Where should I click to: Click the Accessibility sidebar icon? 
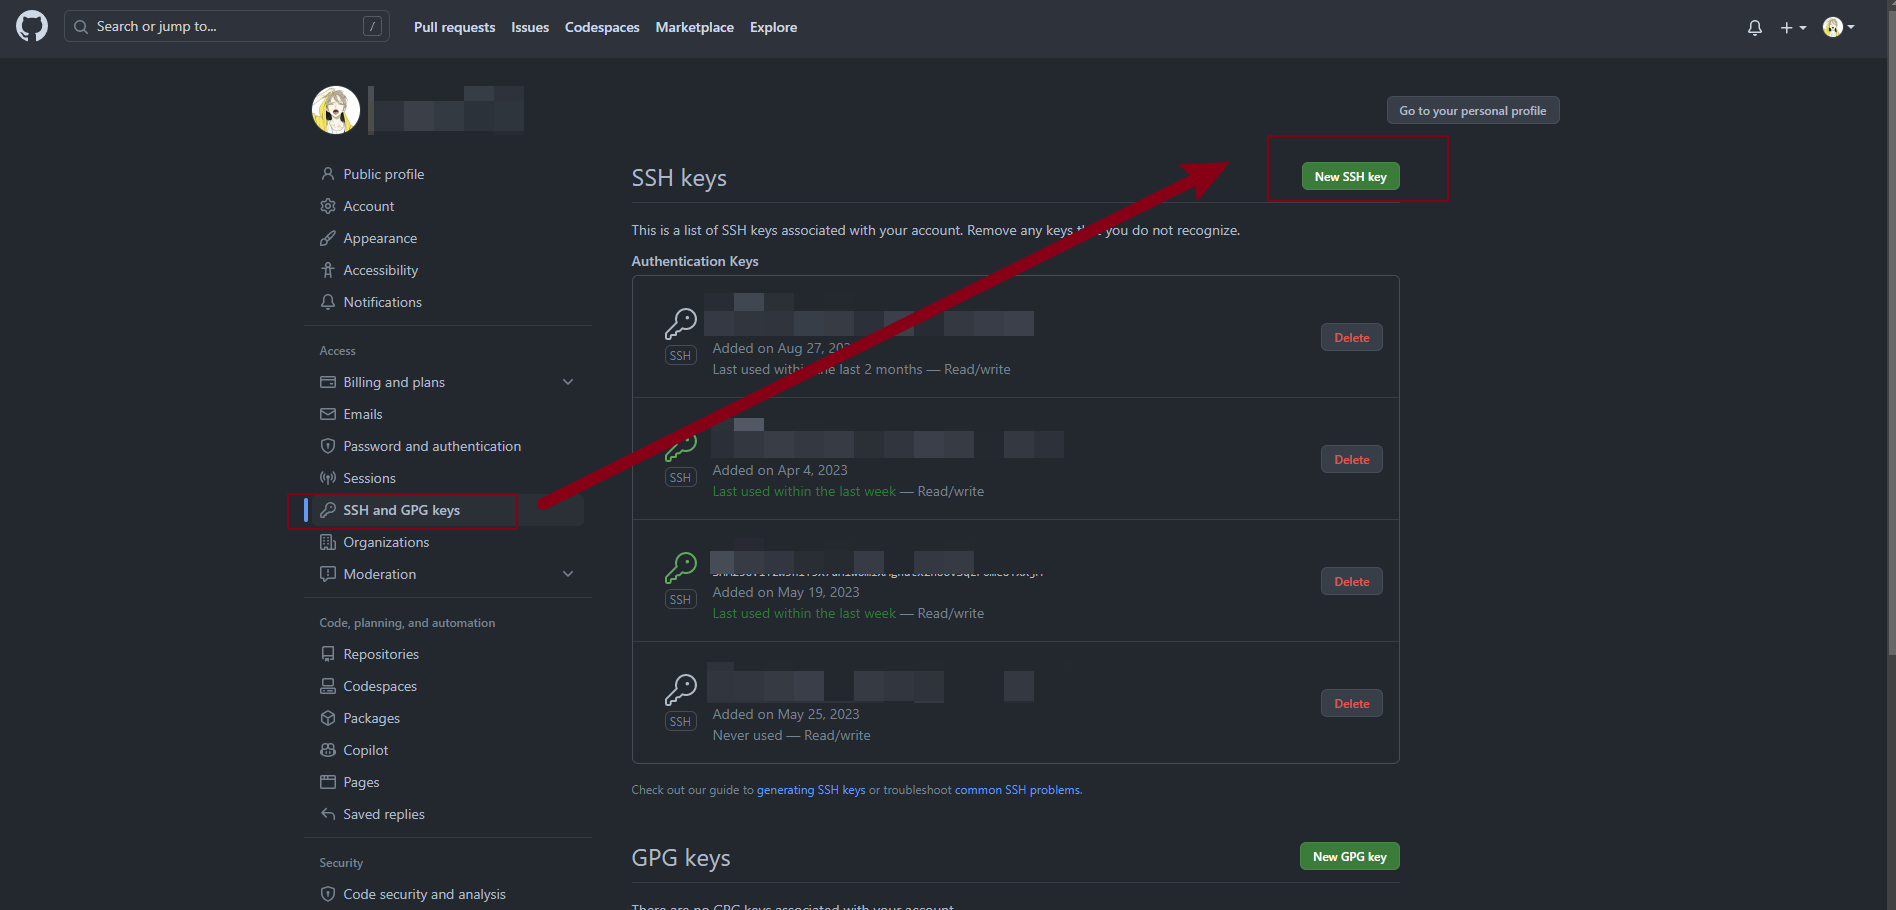pos(327,270)
